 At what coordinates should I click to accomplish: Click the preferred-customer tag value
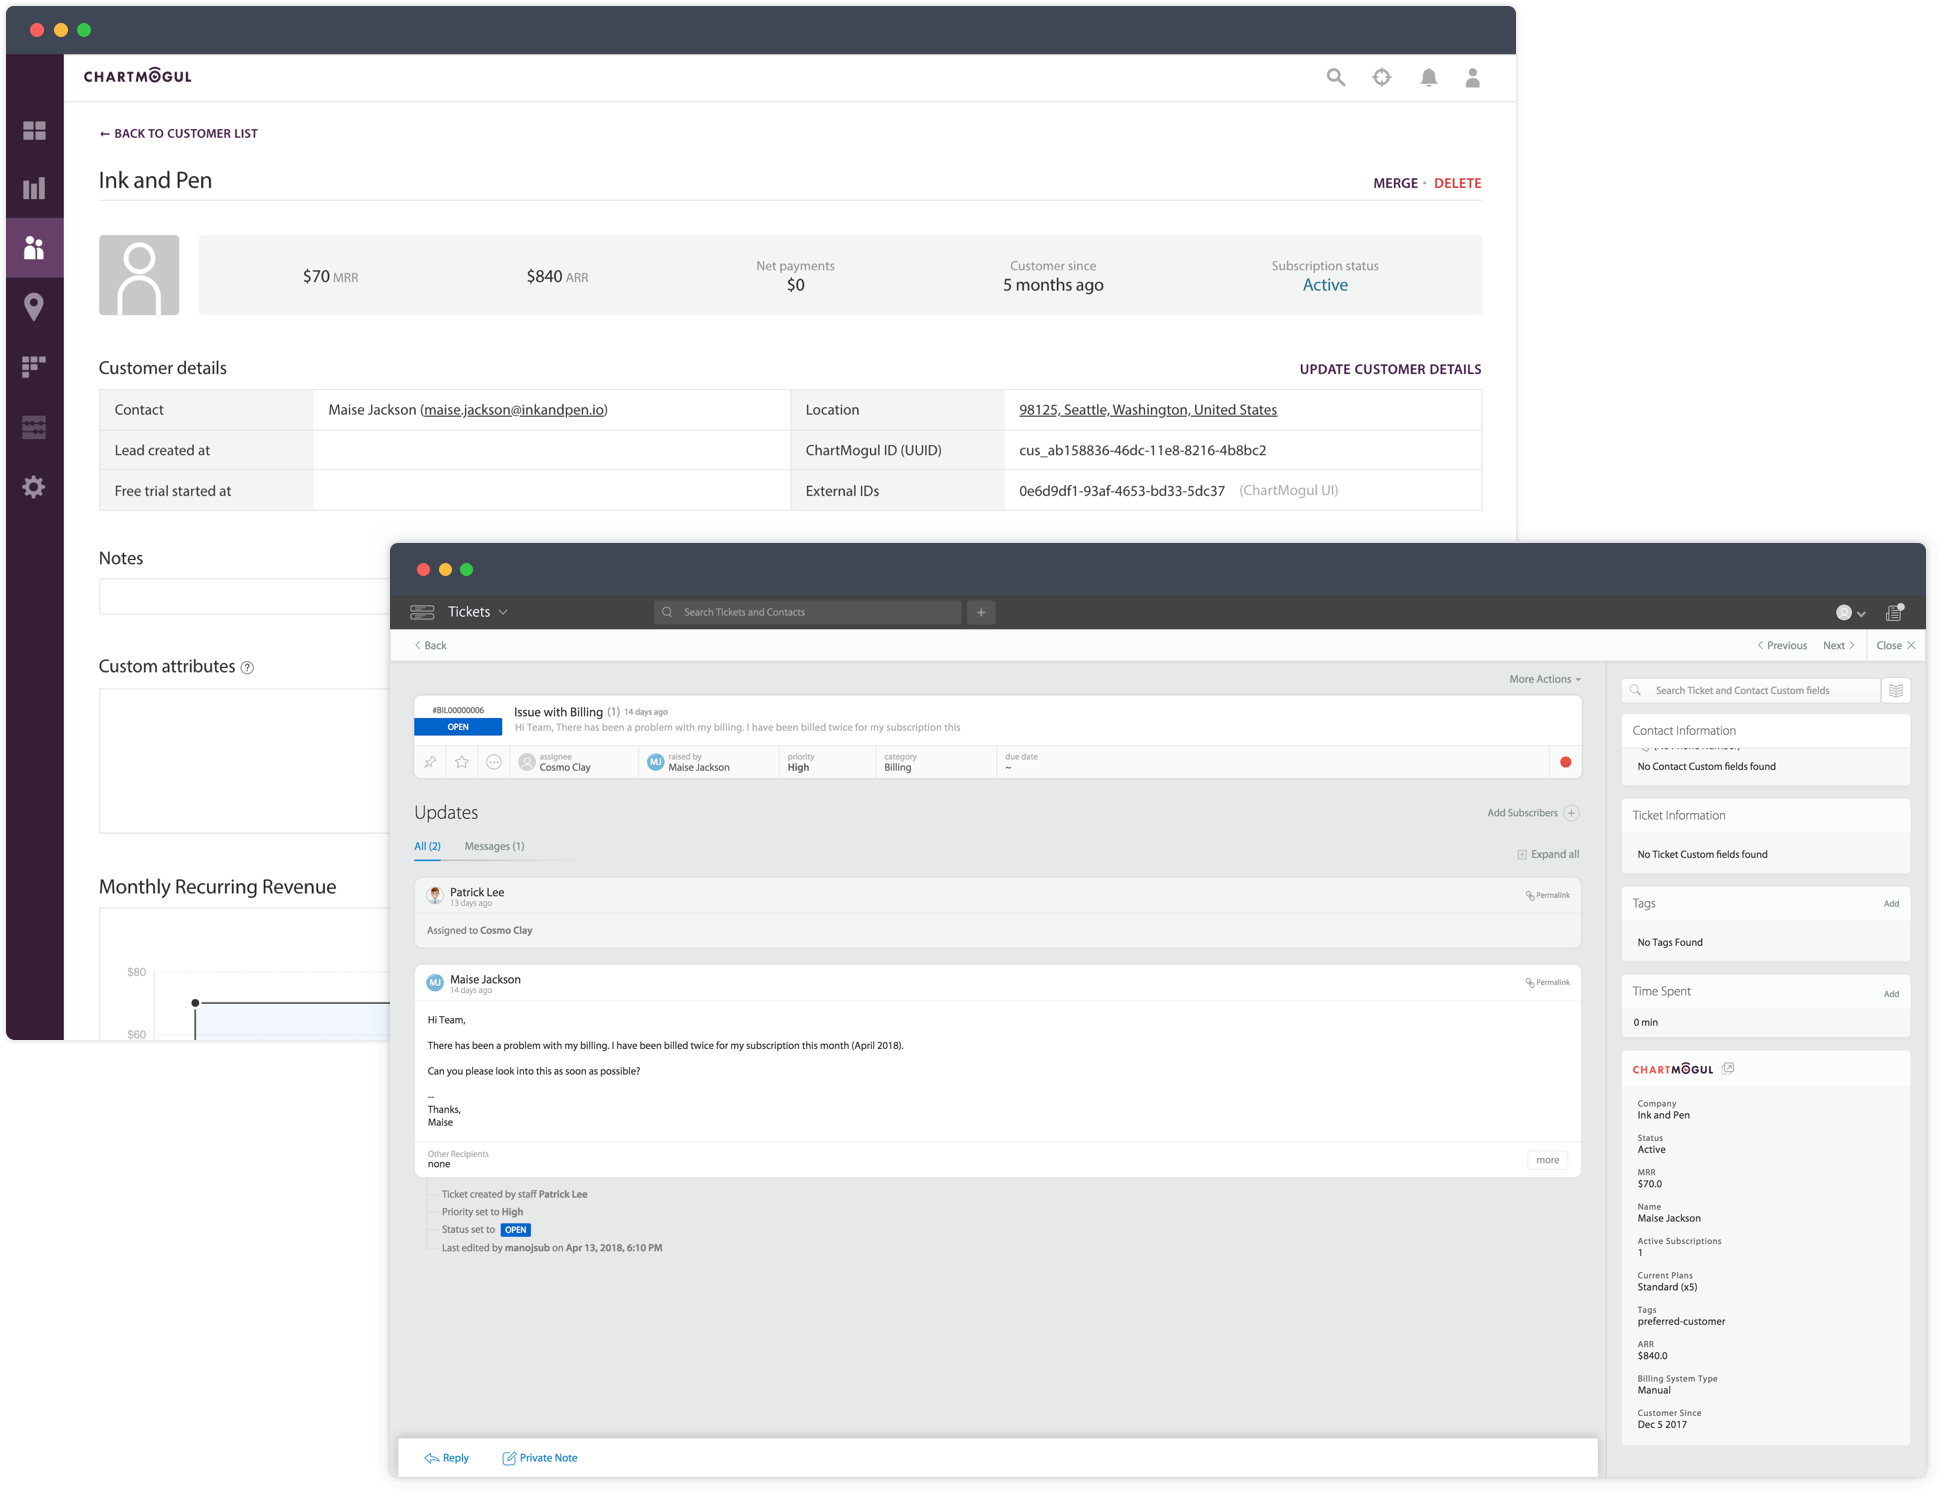point(1681,1322)
